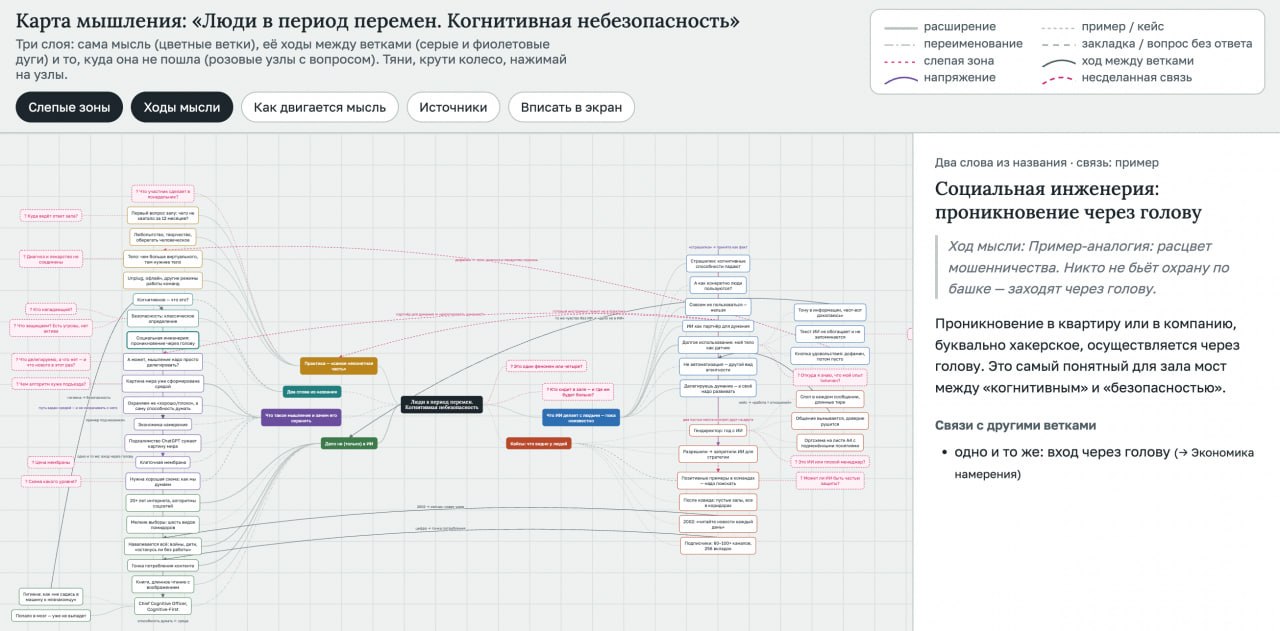Viewport: 1280px width, 631px height.
Task: Select the teal branch «Два слова из названия»
Action: [312, 391]
